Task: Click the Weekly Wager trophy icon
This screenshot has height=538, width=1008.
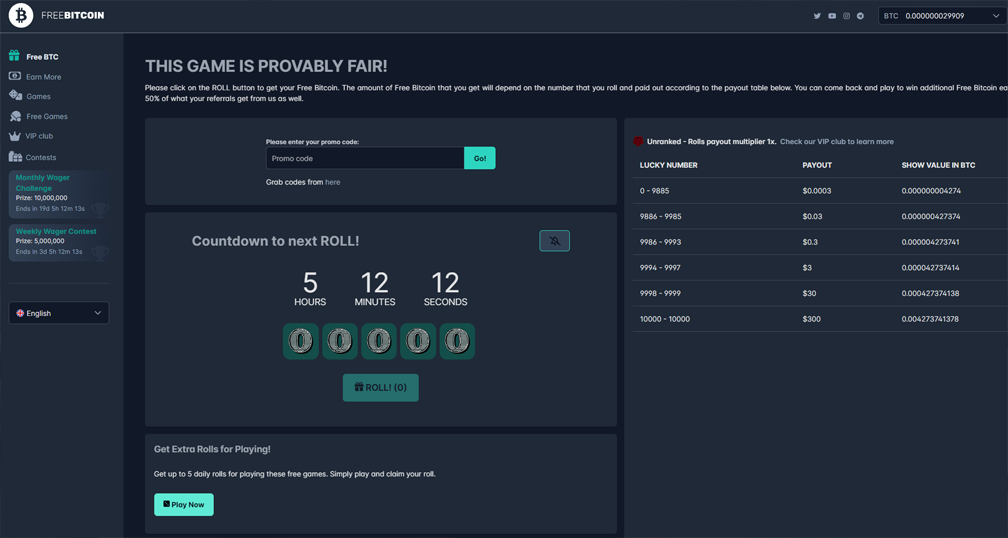Action: click(100, 253)
